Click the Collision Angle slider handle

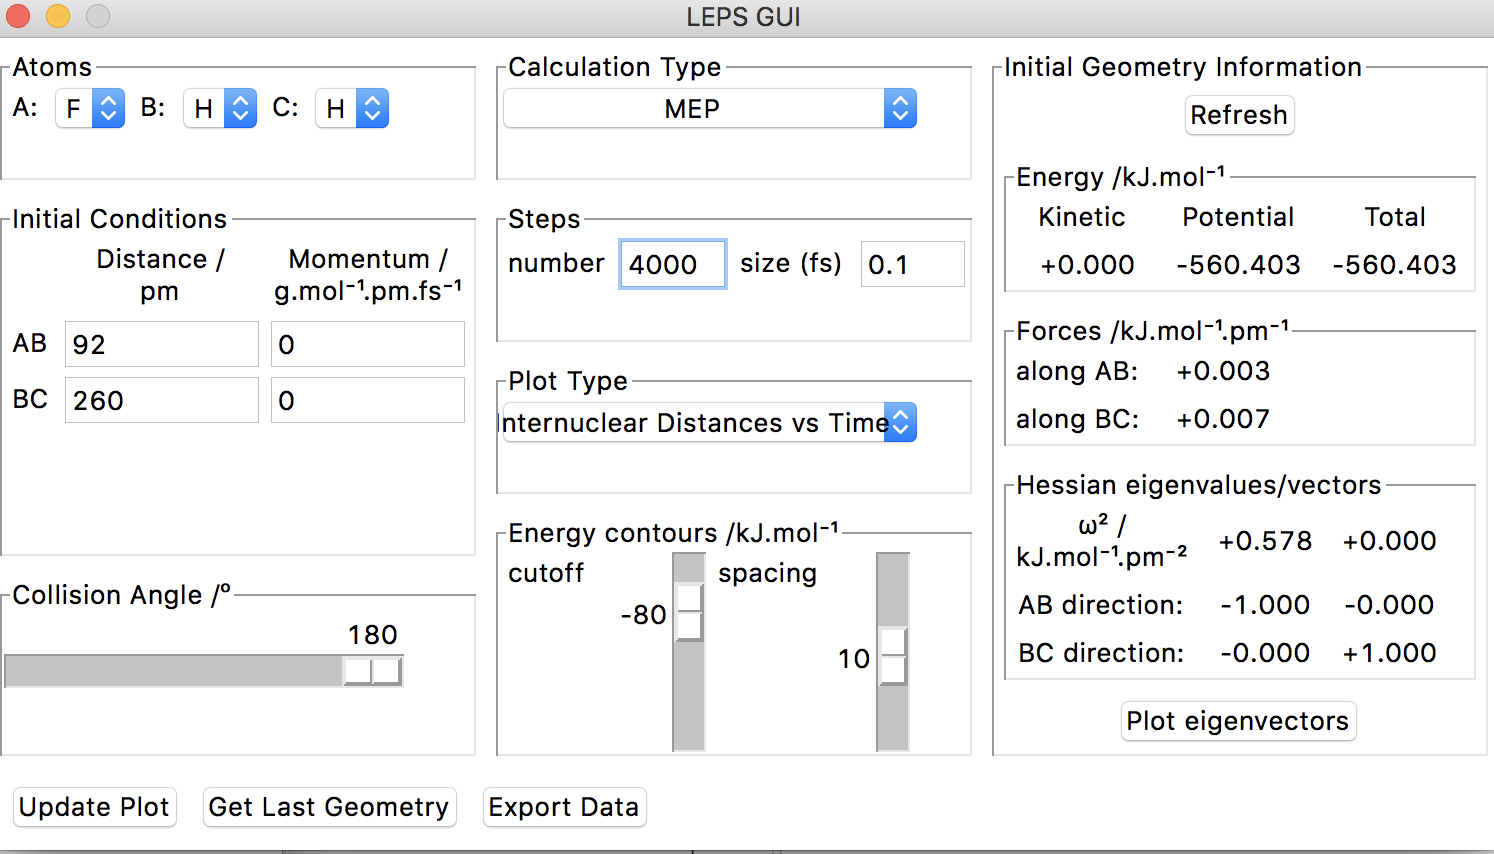(x=372, y=671)
